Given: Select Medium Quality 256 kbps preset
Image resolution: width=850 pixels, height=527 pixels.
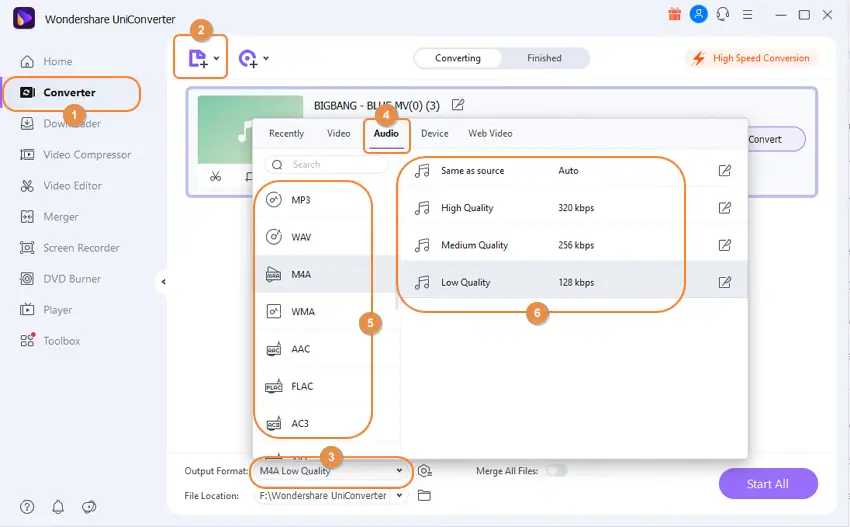Looking at the screenshot, I should point(575,245).
